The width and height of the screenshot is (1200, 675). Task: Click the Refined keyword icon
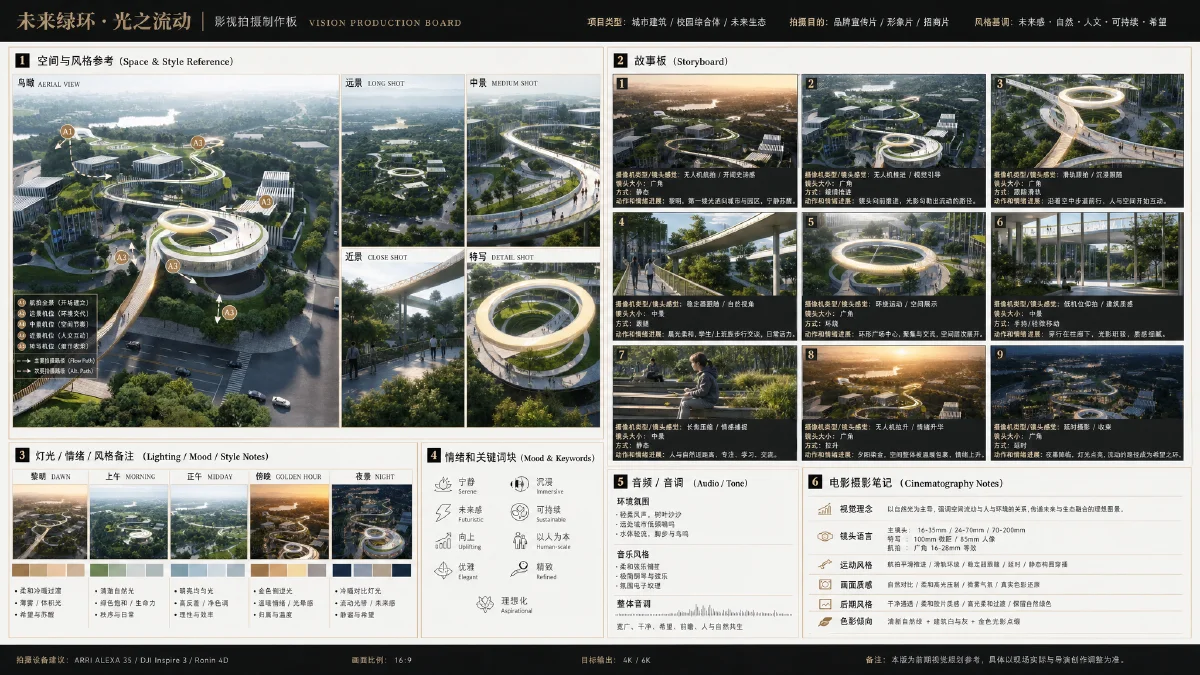point(519,569)
